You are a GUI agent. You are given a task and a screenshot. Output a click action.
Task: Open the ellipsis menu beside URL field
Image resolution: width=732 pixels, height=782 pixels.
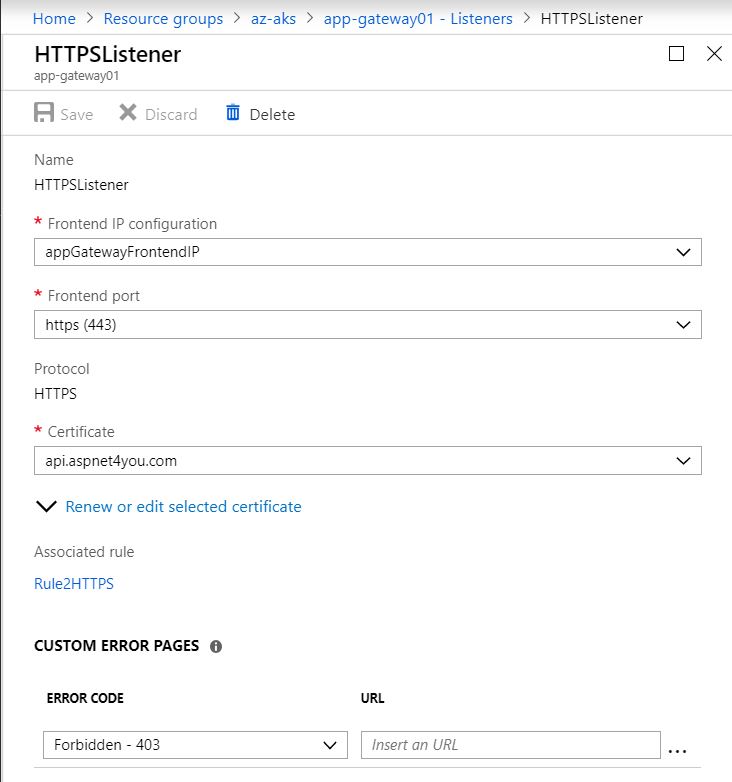point(677,751)
